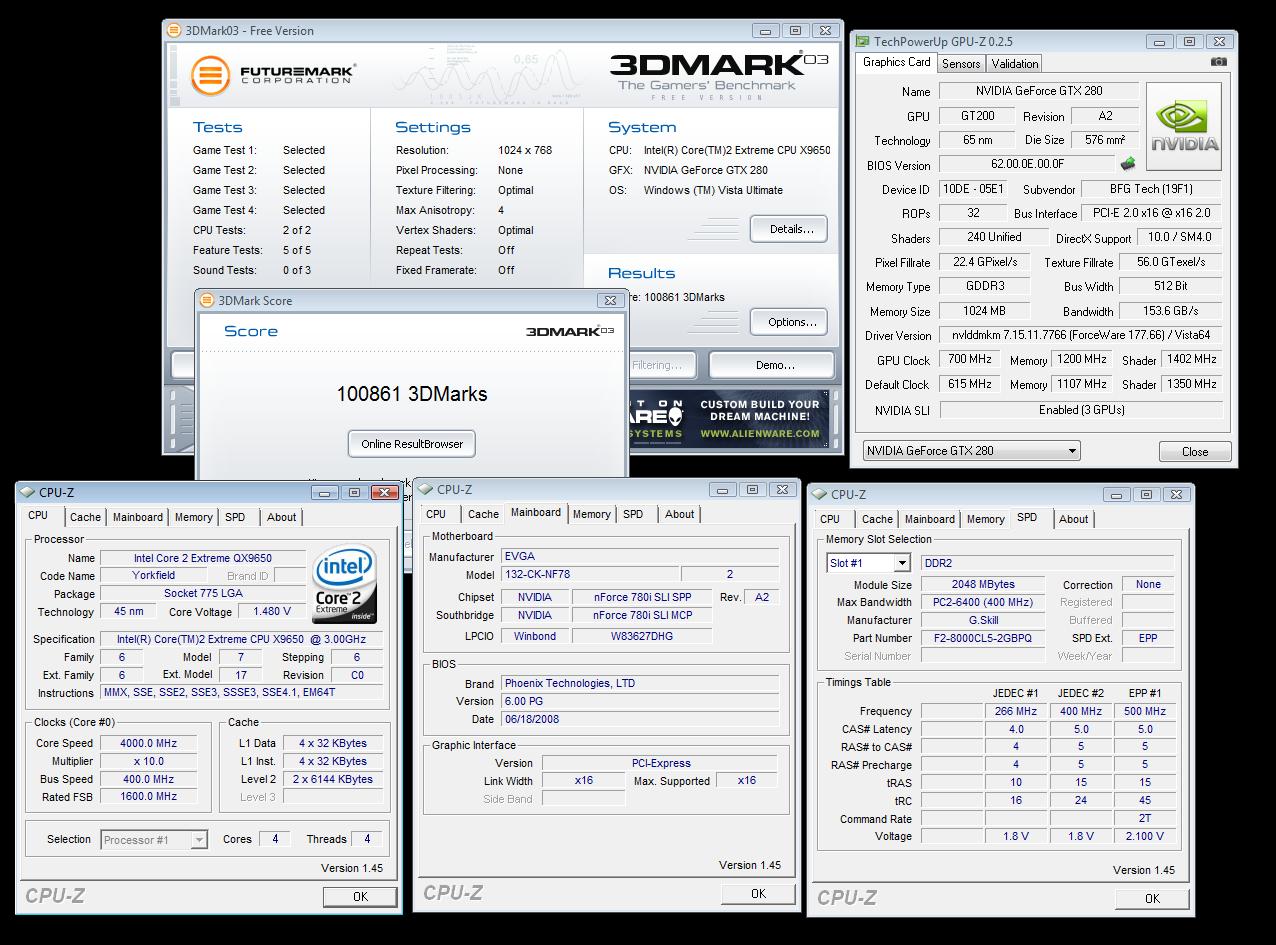Screen dimensions: 1276x945
Task: Switch to the Sensors tab in GPU-Z
Action: tap(961, 63)
